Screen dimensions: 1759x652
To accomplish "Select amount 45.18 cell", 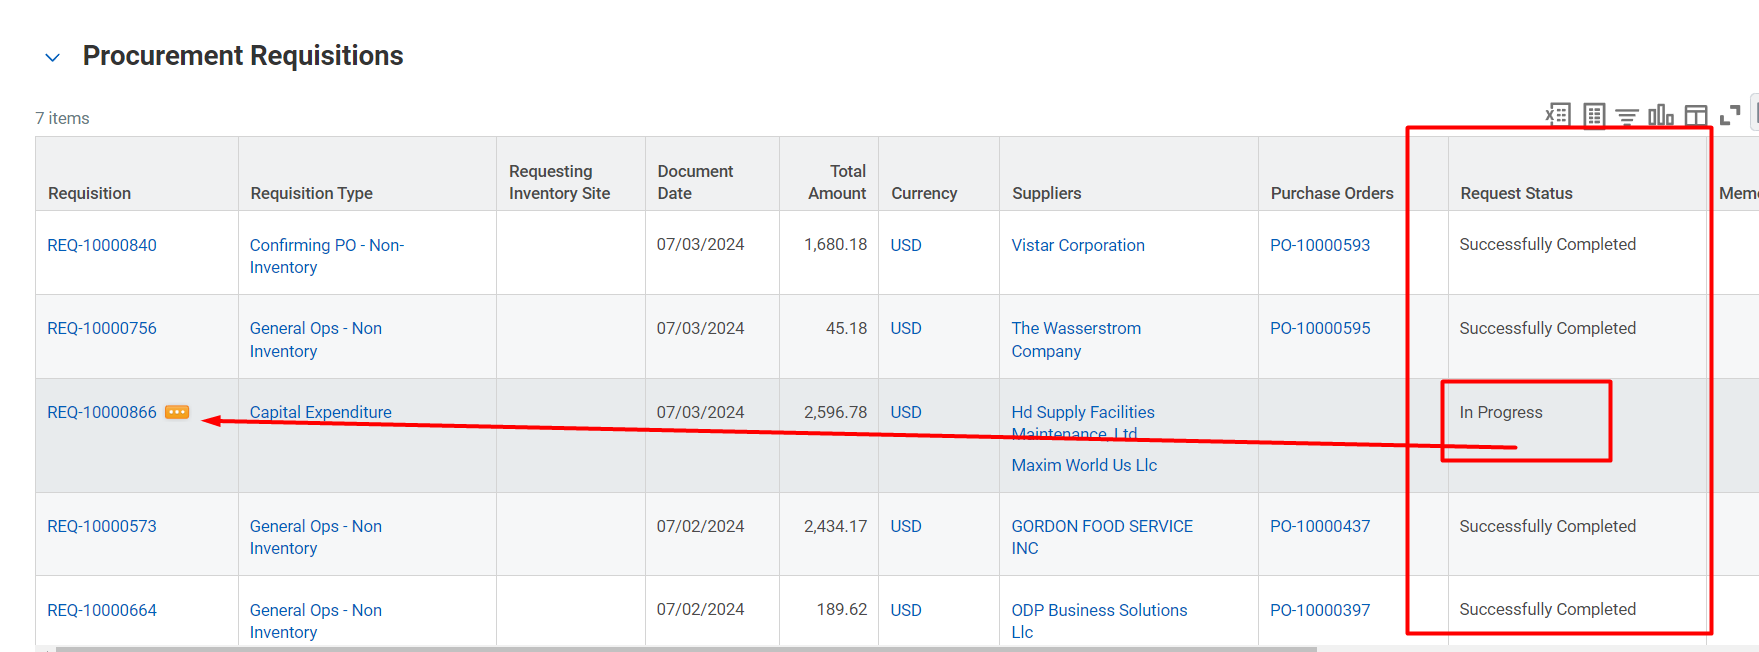I will click(847, 328).
